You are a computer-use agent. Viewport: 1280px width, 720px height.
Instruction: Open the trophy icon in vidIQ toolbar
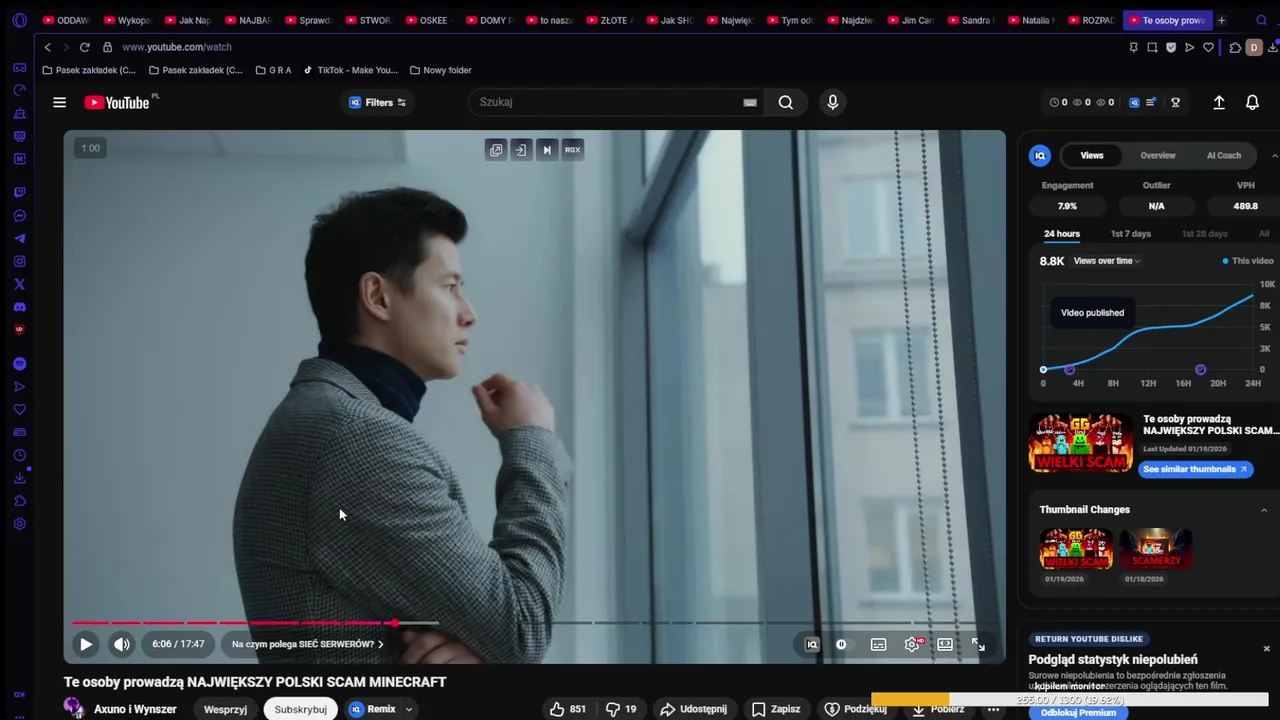pos(1176,102)
